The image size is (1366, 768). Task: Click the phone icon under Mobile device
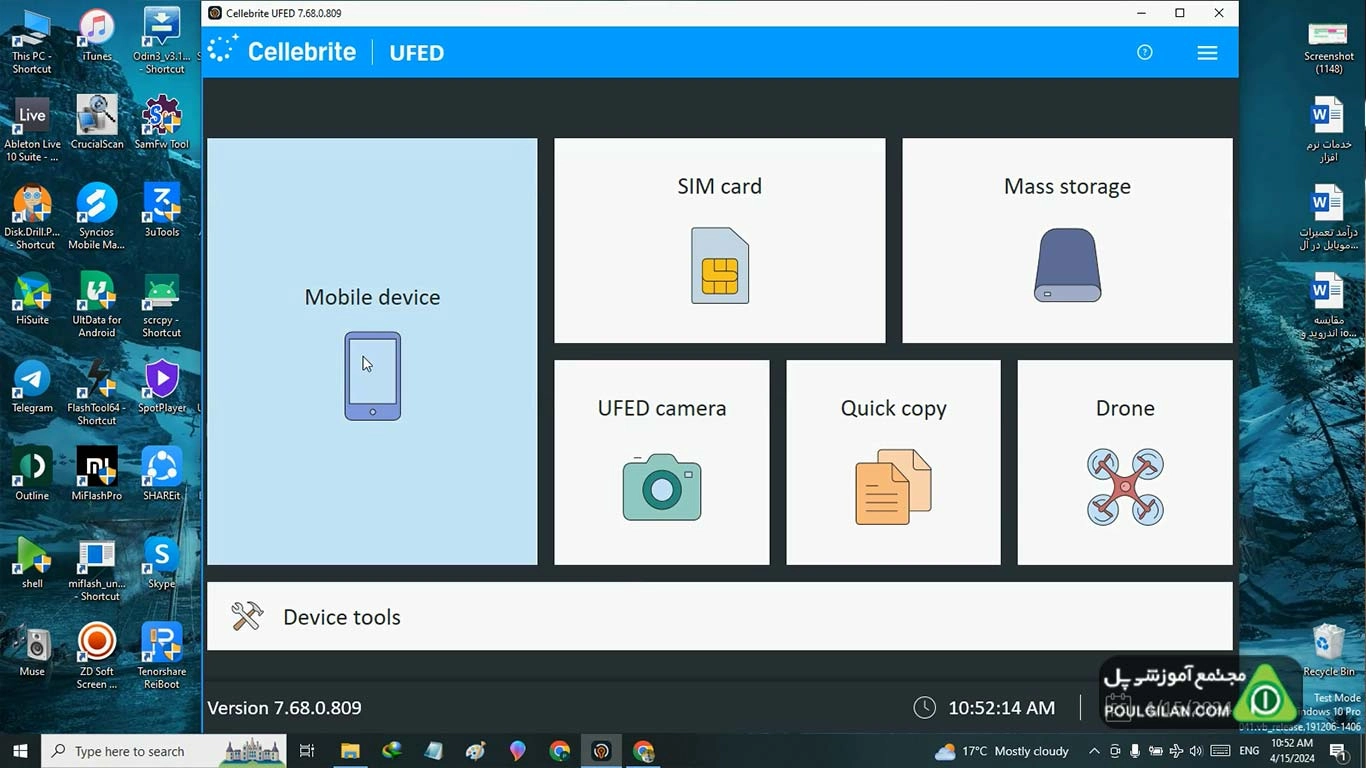(x=373, y=376)
